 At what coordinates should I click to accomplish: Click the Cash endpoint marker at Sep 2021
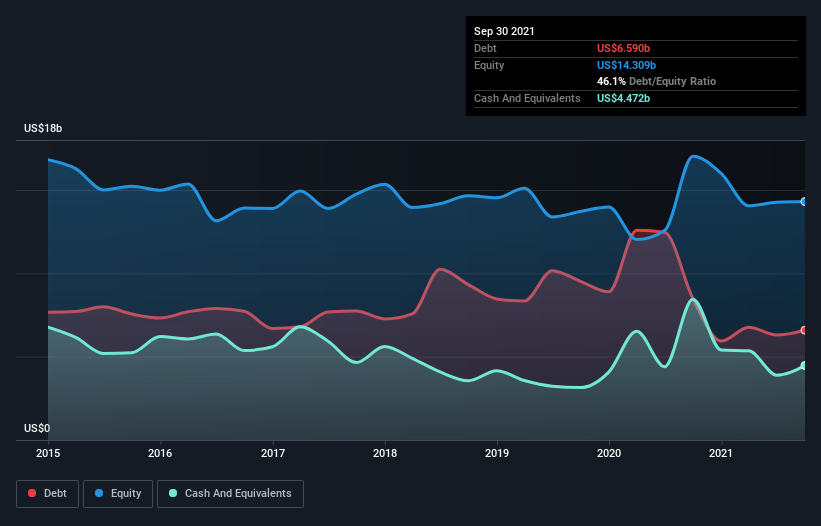803,365
